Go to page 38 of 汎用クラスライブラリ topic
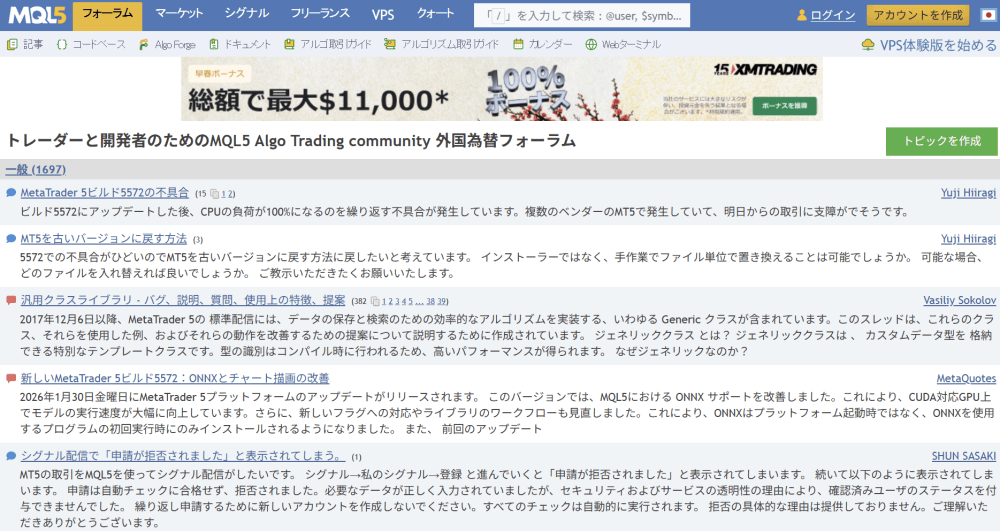Image resolution: width=1000 pixels, height=531 pixels. click(431, 302)
